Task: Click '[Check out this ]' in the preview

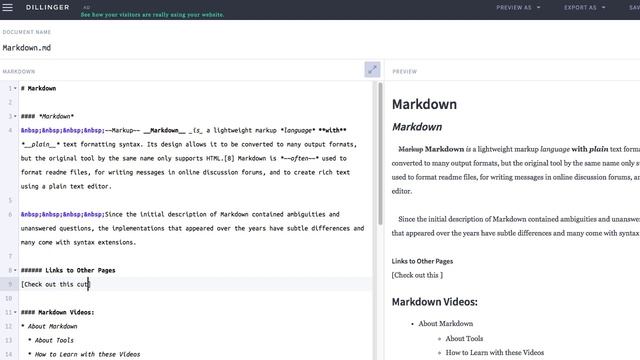Action: [x=417, y=275]
